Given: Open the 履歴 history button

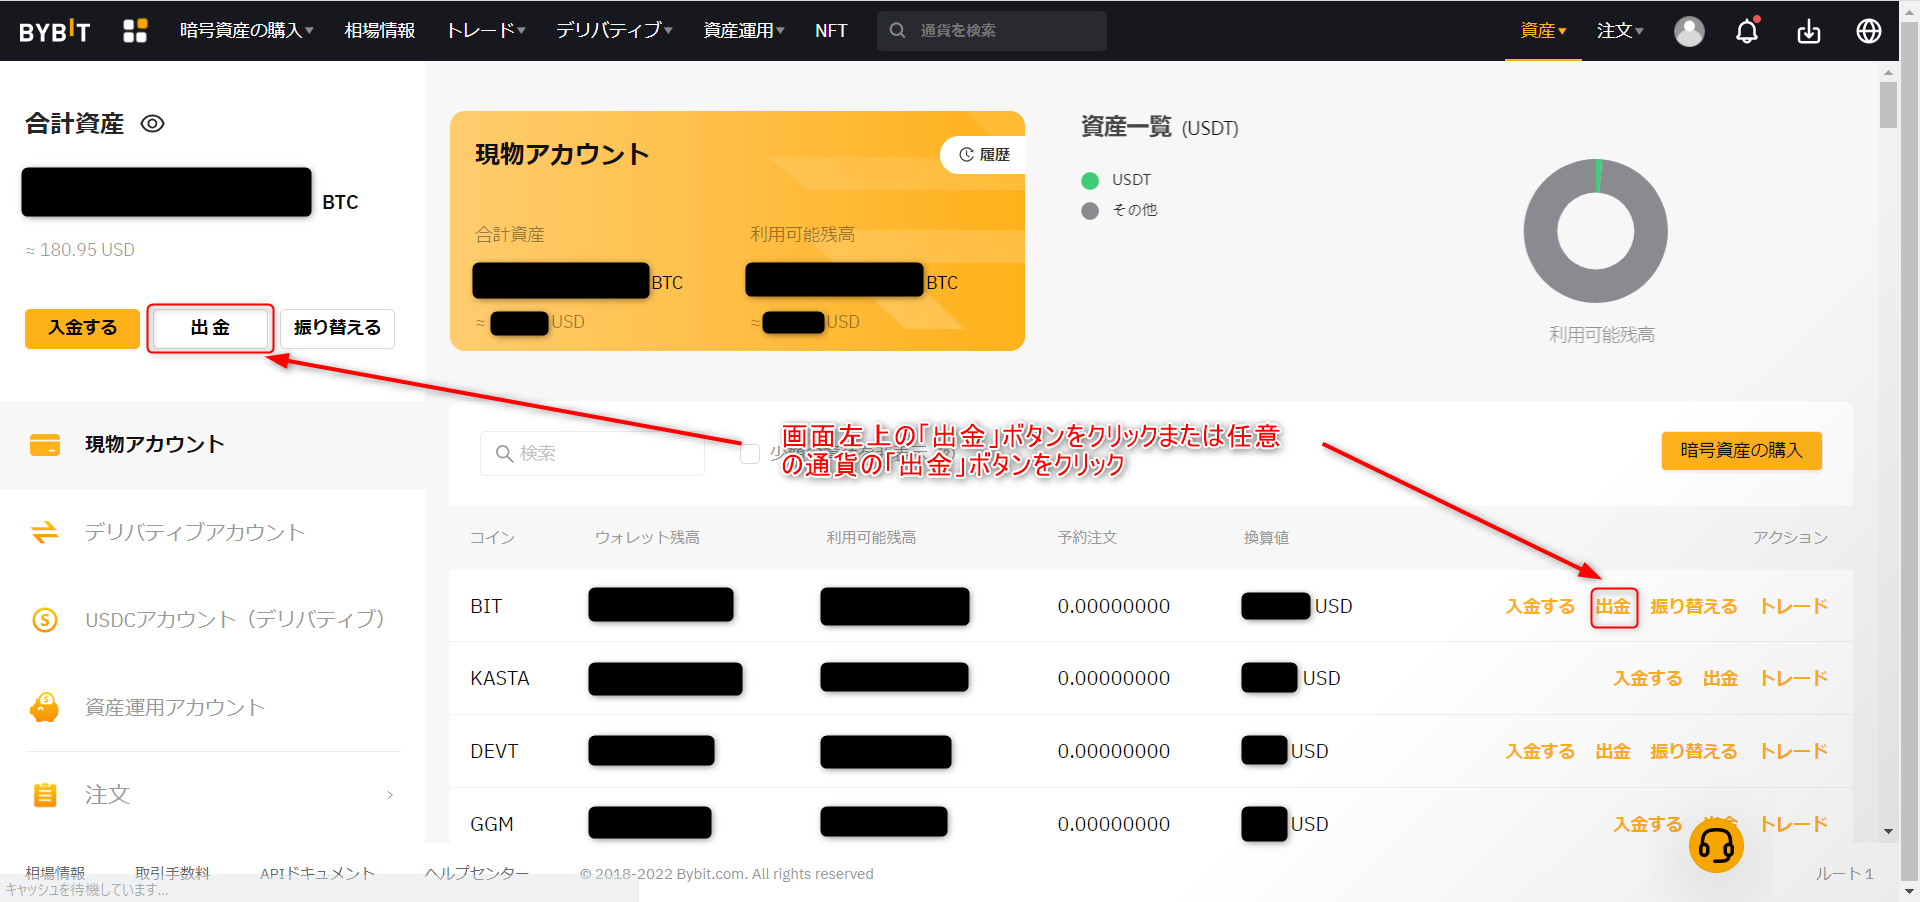Looking at the screenshot, I should (x=984, y=155).
